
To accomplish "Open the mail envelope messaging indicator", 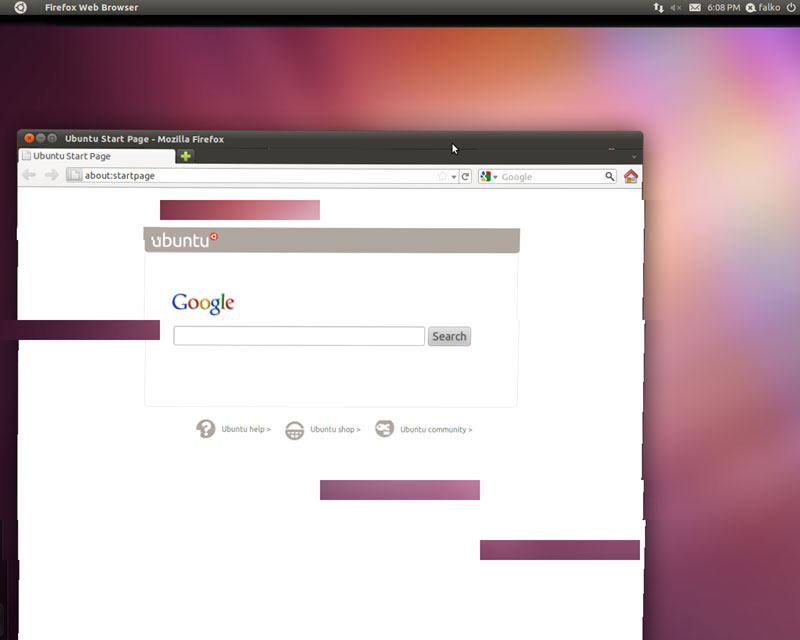I will click(695, 8).
